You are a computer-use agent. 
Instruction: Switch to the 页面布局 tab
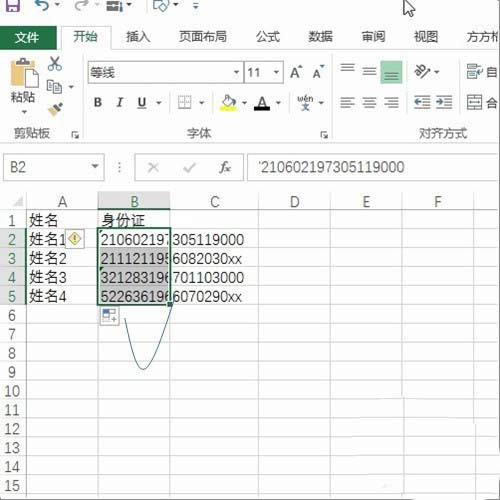(x=203, y=37)
